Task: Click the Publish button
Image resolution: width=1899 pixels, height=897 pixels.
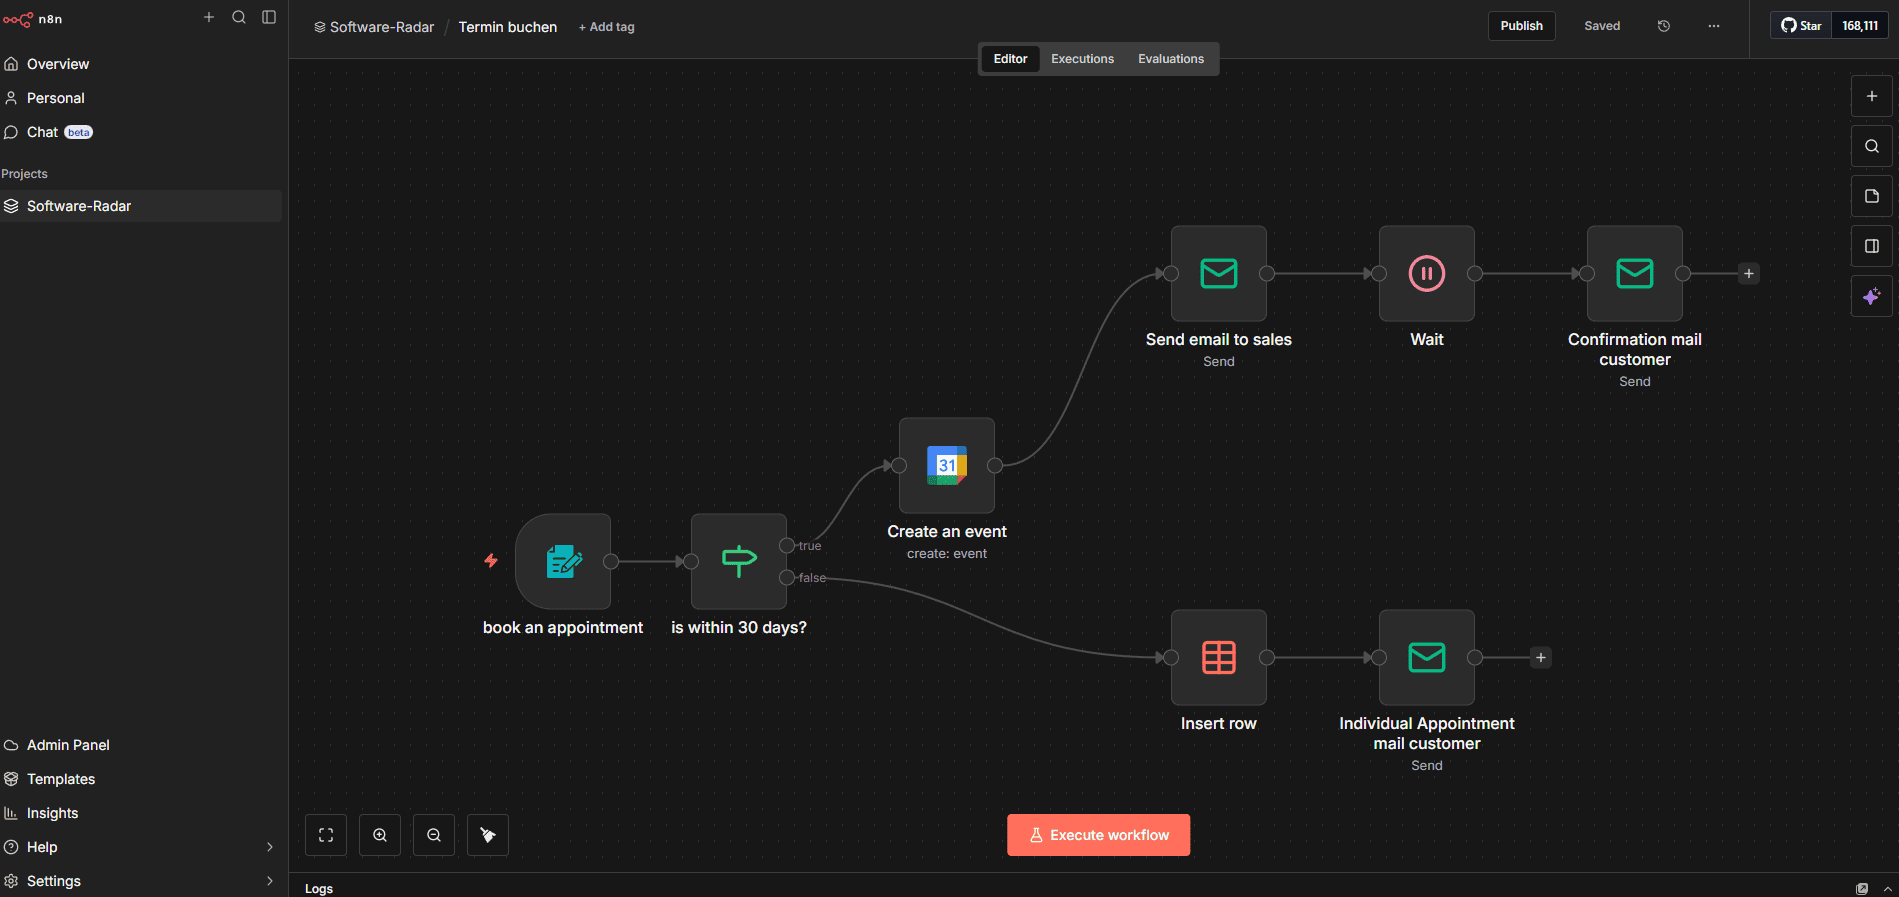Action: (x=1521, y=26)
